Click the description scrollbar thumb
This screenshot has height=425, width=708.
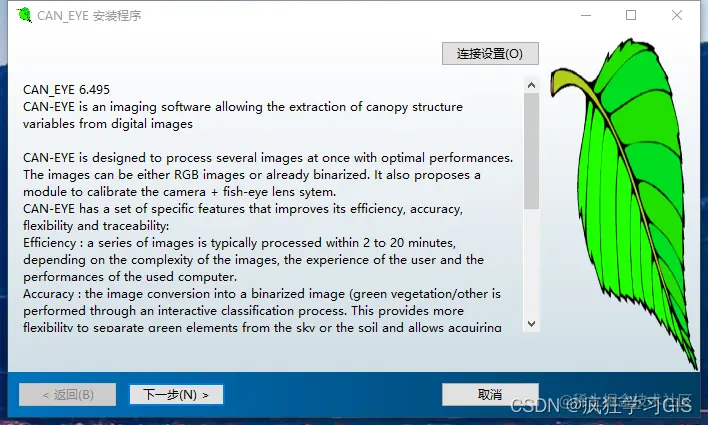[x=531, y=151]
